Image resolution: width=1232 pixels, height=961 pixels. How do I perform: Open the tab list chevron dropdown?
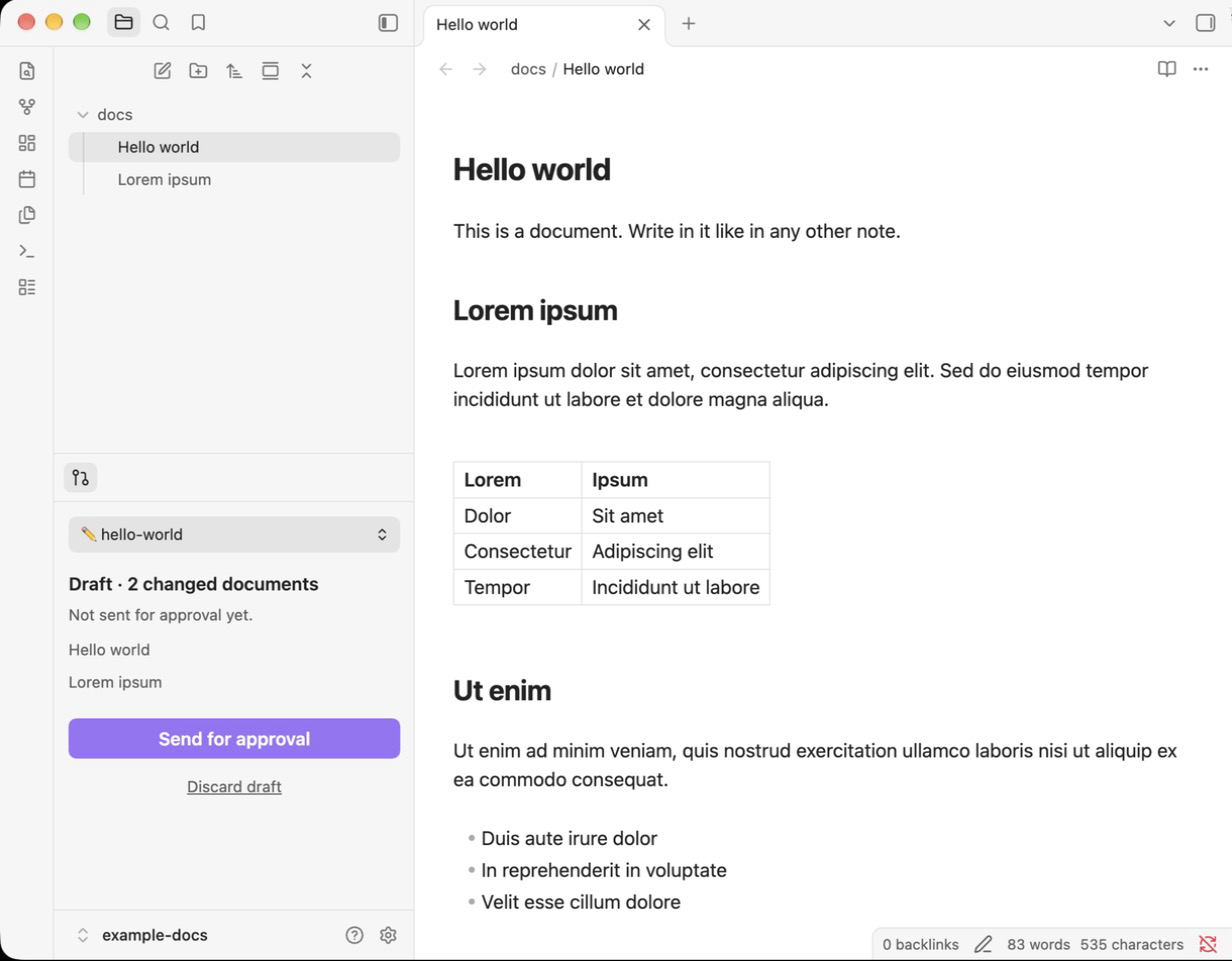click(1169, 23)
